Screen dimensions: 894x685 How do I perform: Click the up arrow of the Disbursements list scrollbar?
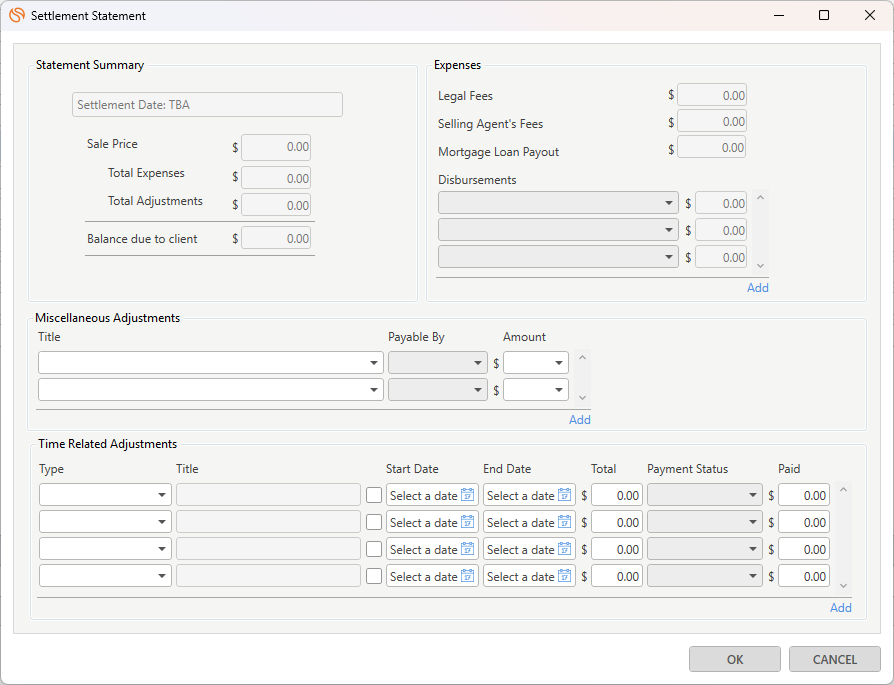pos(760,197)
